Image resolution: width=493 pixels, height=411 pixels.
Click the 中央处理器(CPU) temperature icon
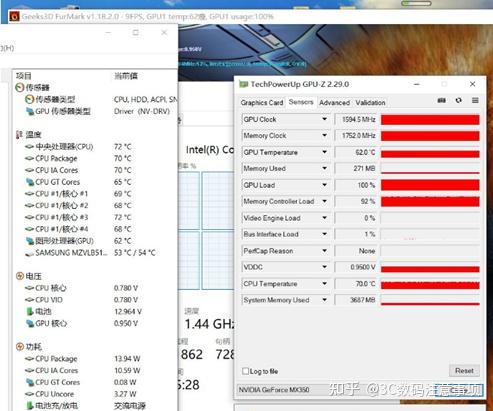(30, 147)
